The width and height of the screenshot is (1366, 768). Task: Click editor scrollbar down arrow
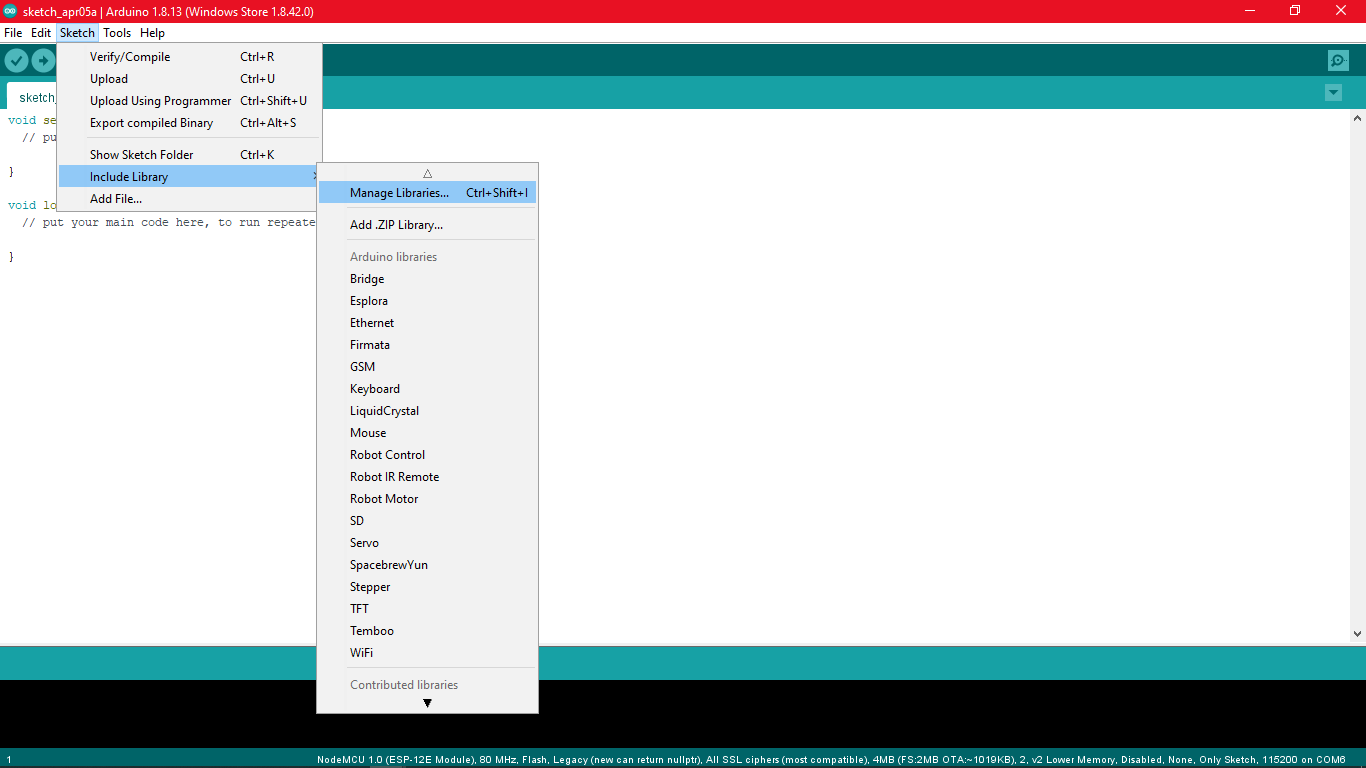[1357, 633]
